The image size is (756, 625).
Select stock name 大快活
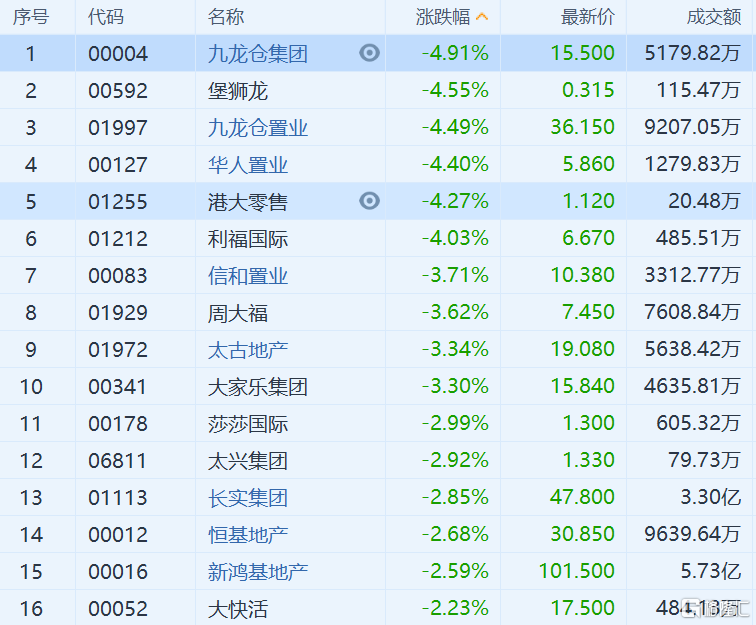coord(238,609)
